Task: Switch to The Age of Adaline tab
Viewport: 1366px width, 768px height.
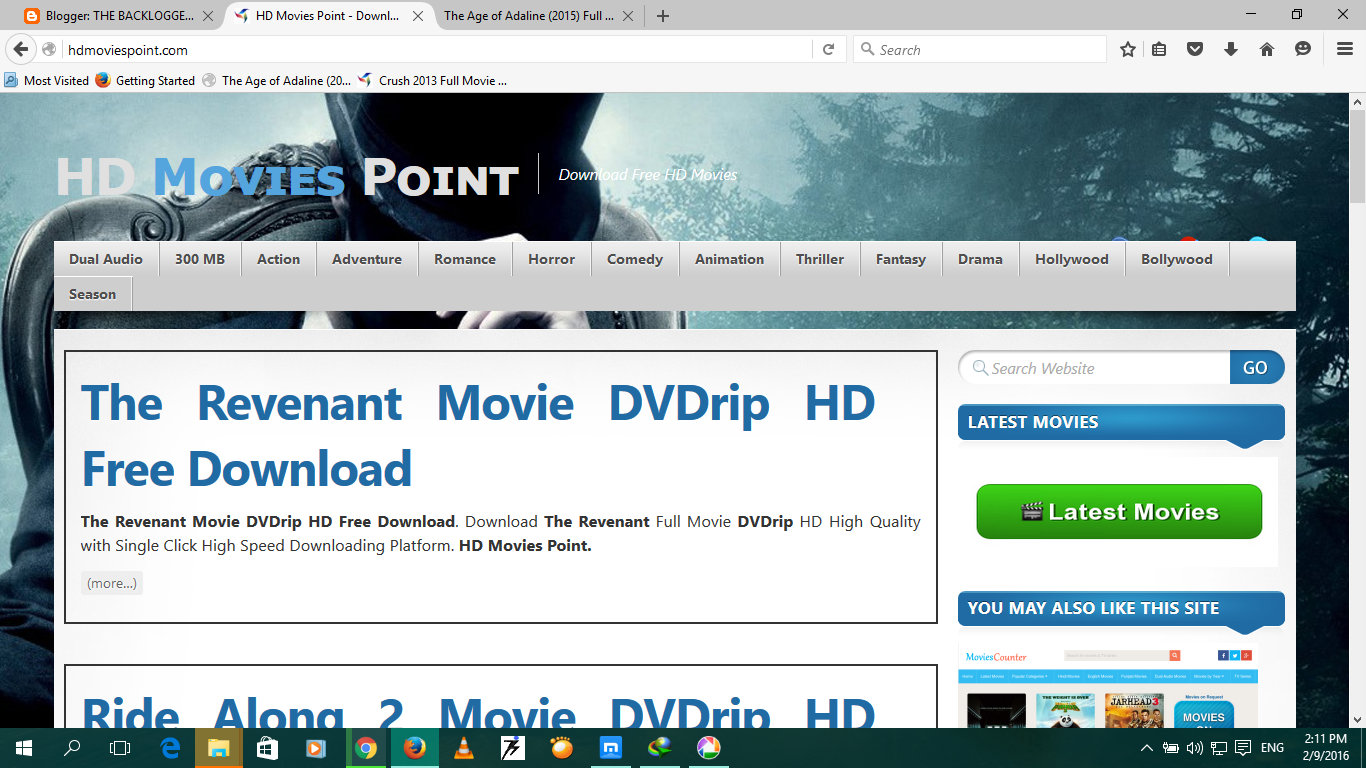Action: [x=538, y=16]
